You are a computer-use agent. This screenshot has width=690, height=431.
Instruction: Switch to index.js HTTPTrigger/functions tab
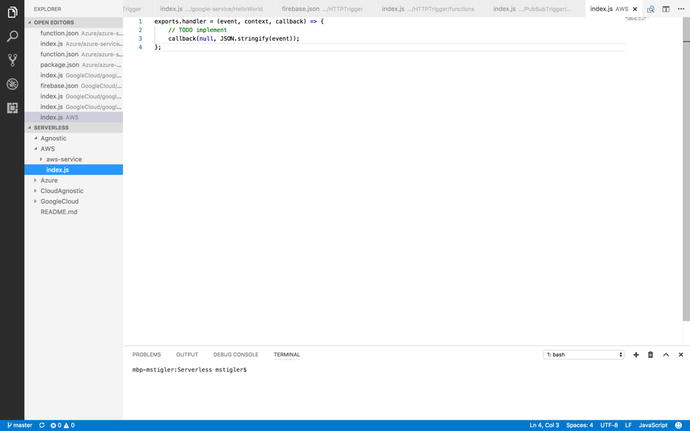[x=428, y=9]
